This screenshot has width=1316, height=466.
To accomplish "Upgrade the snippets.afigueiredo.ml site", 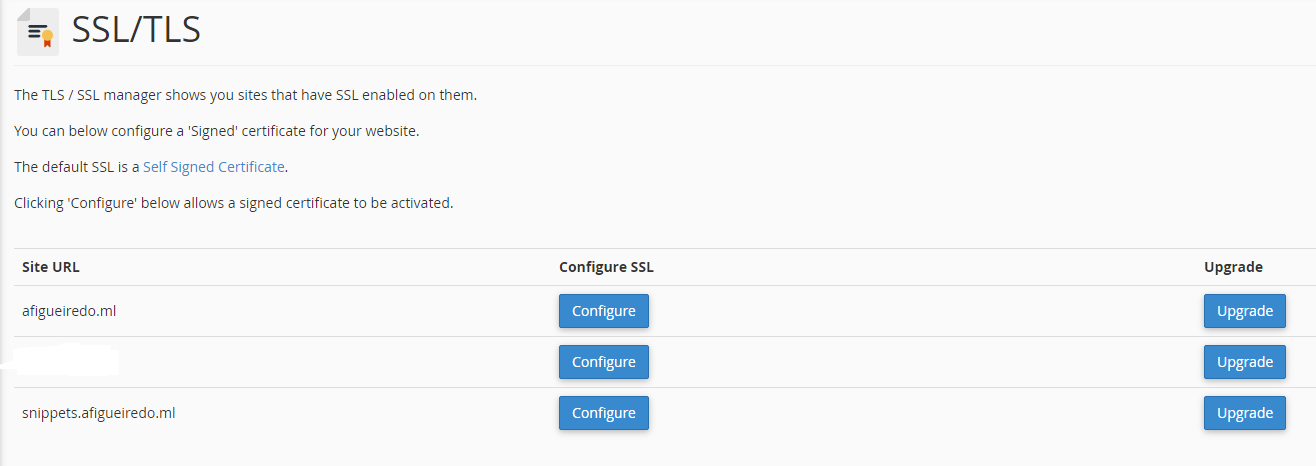I will 1244,413.
